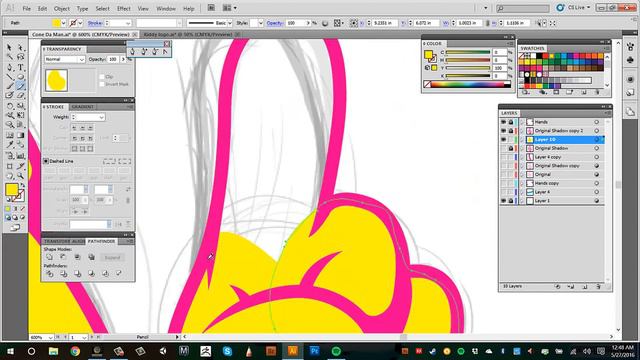
Task: Select the Type tool
Action: pos(20,67)
